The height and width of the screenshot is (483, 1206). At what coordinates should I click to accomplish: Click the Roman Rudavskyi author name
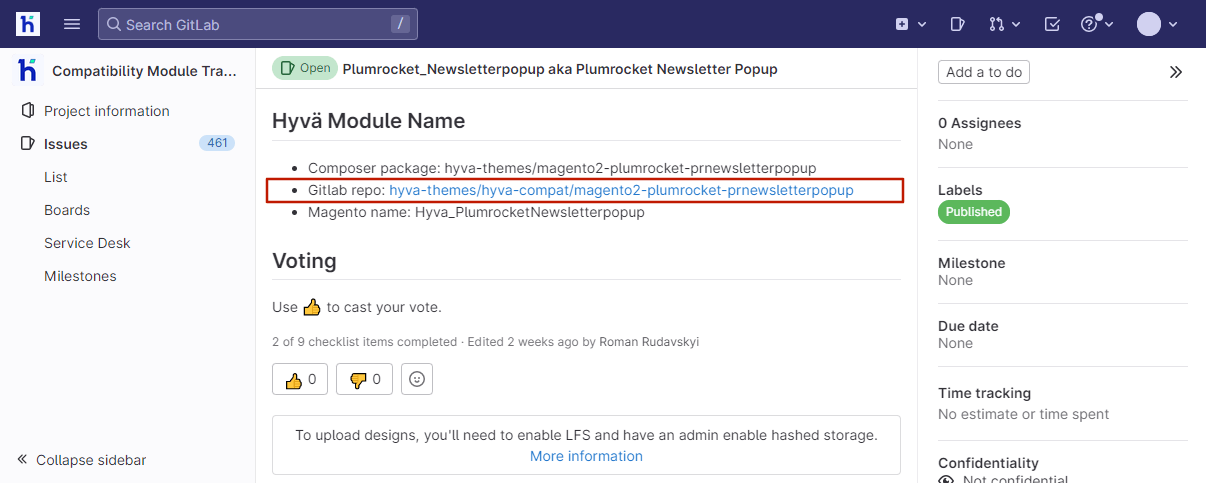pos(649,342)
